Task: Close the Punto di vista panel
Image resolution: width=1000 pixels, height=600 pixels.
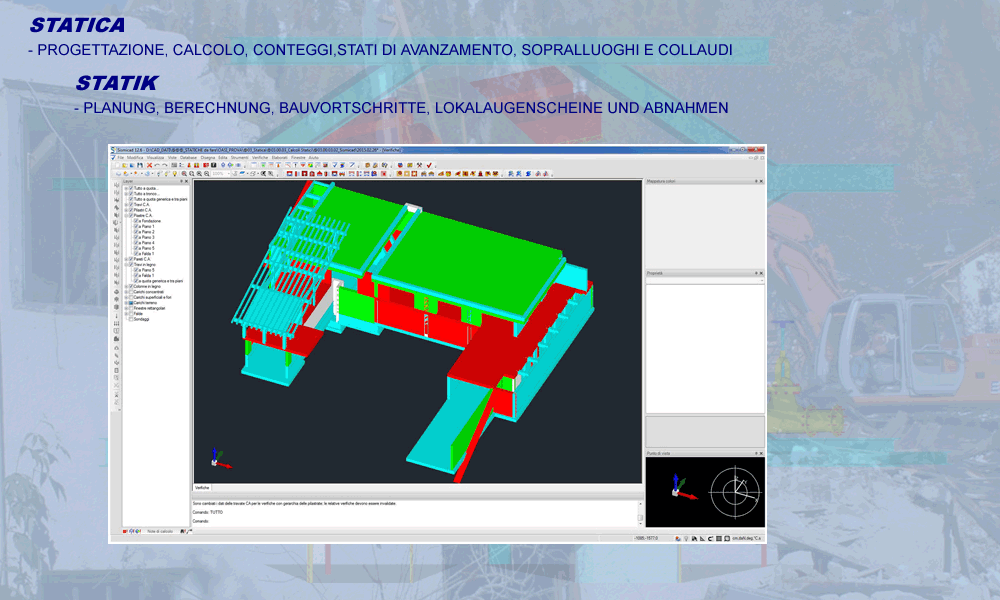Action: click(761, 453)
